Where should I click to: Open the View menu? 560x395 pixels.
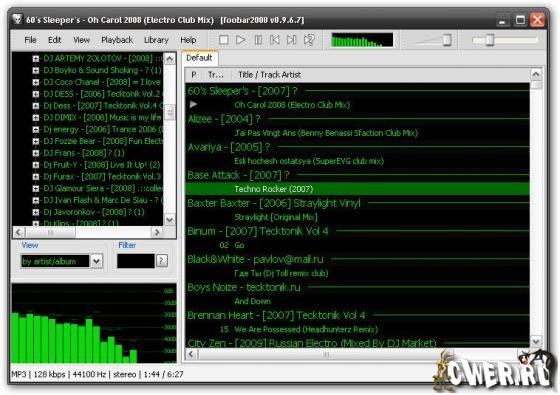point(81,40)
